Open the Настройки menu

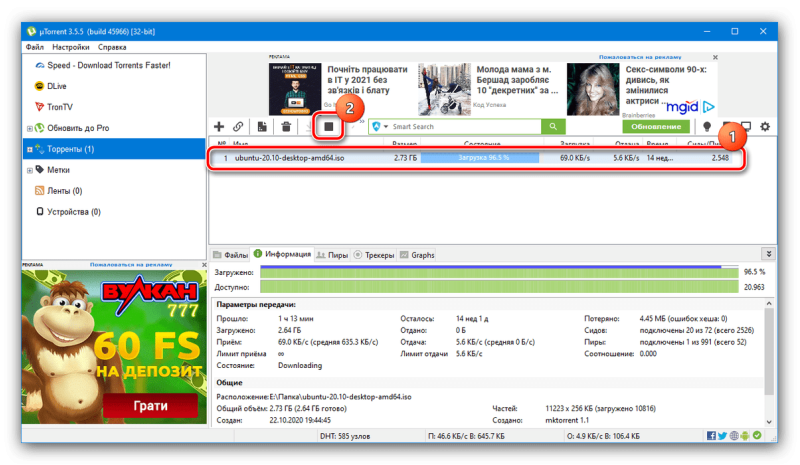pos(71,47)
